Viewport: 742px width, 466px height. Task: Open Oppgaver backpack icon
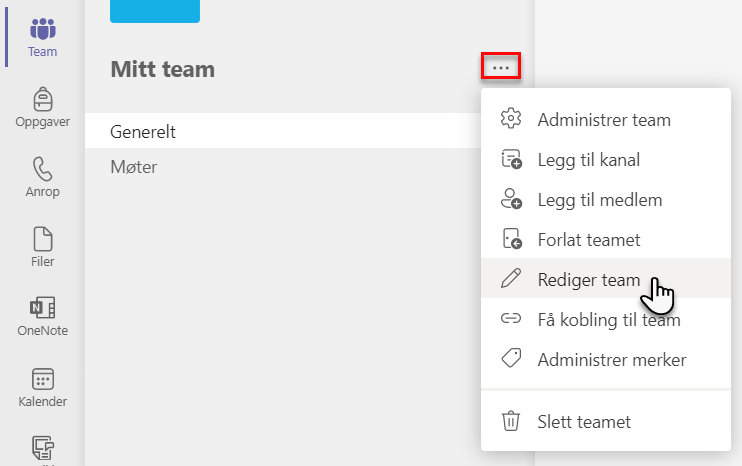43,100
